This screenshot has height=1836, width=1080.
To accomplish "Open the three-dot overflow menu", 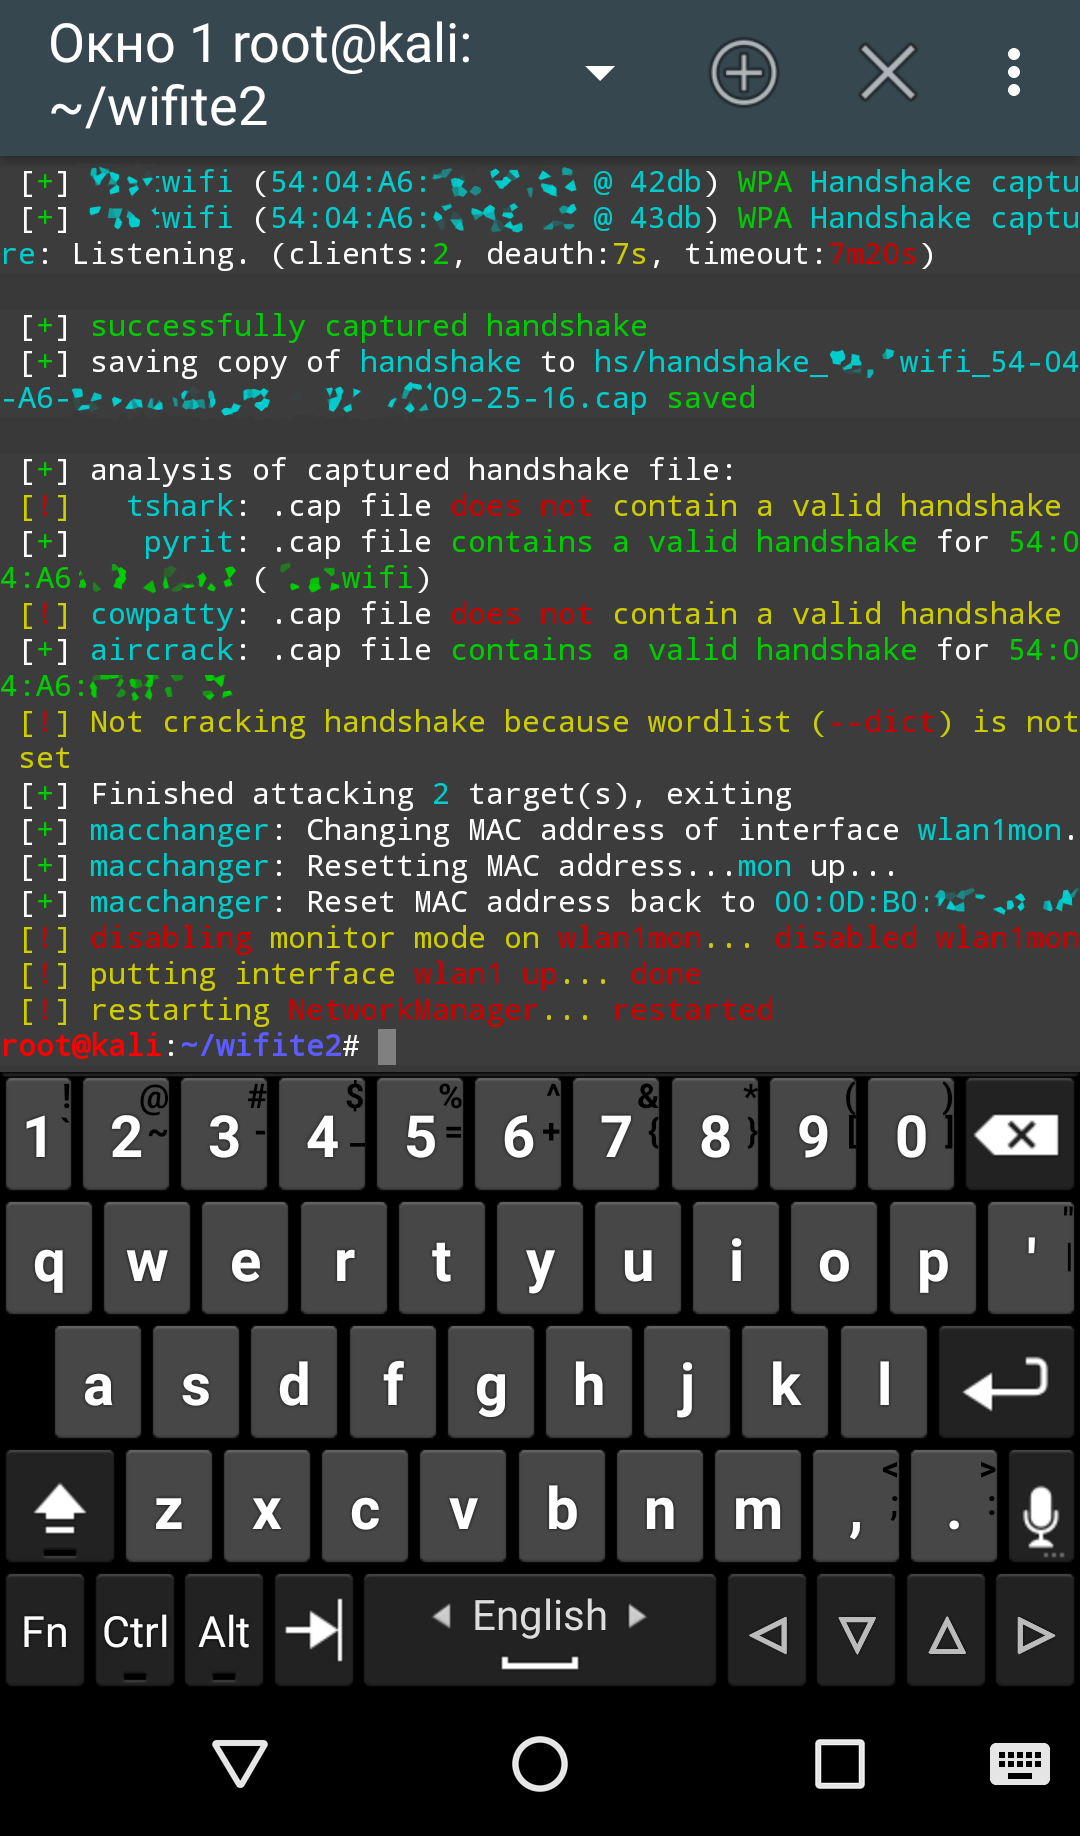I will pos(1014,73).
